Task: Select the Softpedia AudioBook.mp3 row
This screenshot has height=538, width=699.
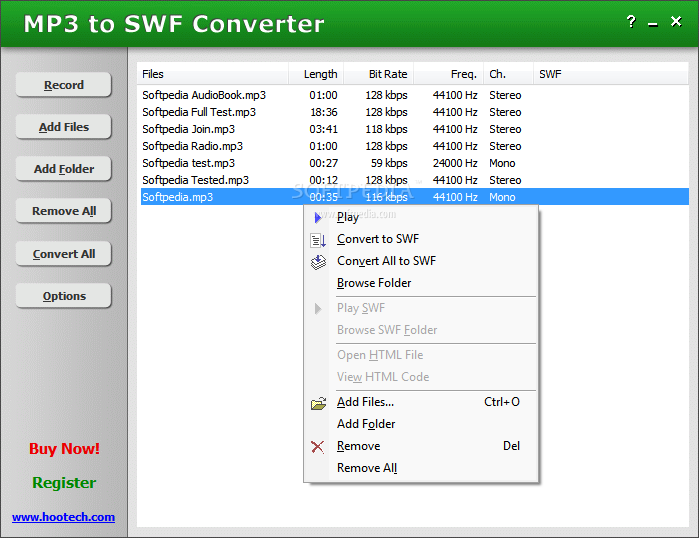Action: point(415,95)
